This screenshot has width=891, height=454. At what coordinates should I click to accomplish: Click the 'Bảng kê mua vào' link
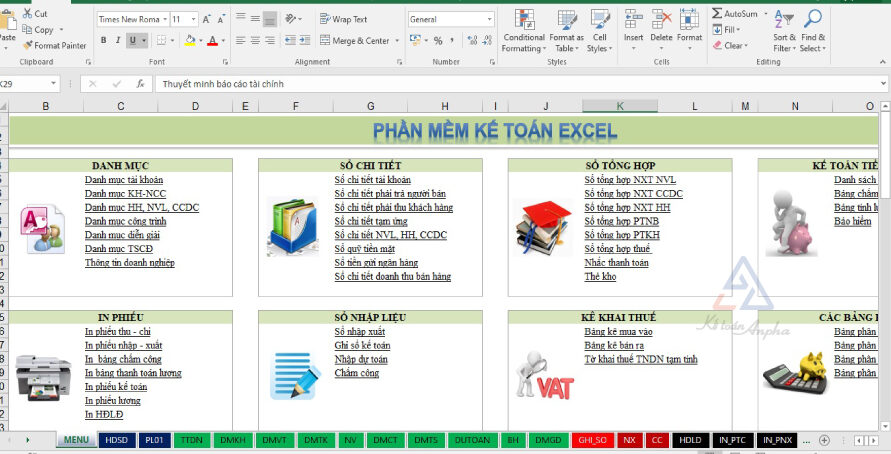(618, 331)
